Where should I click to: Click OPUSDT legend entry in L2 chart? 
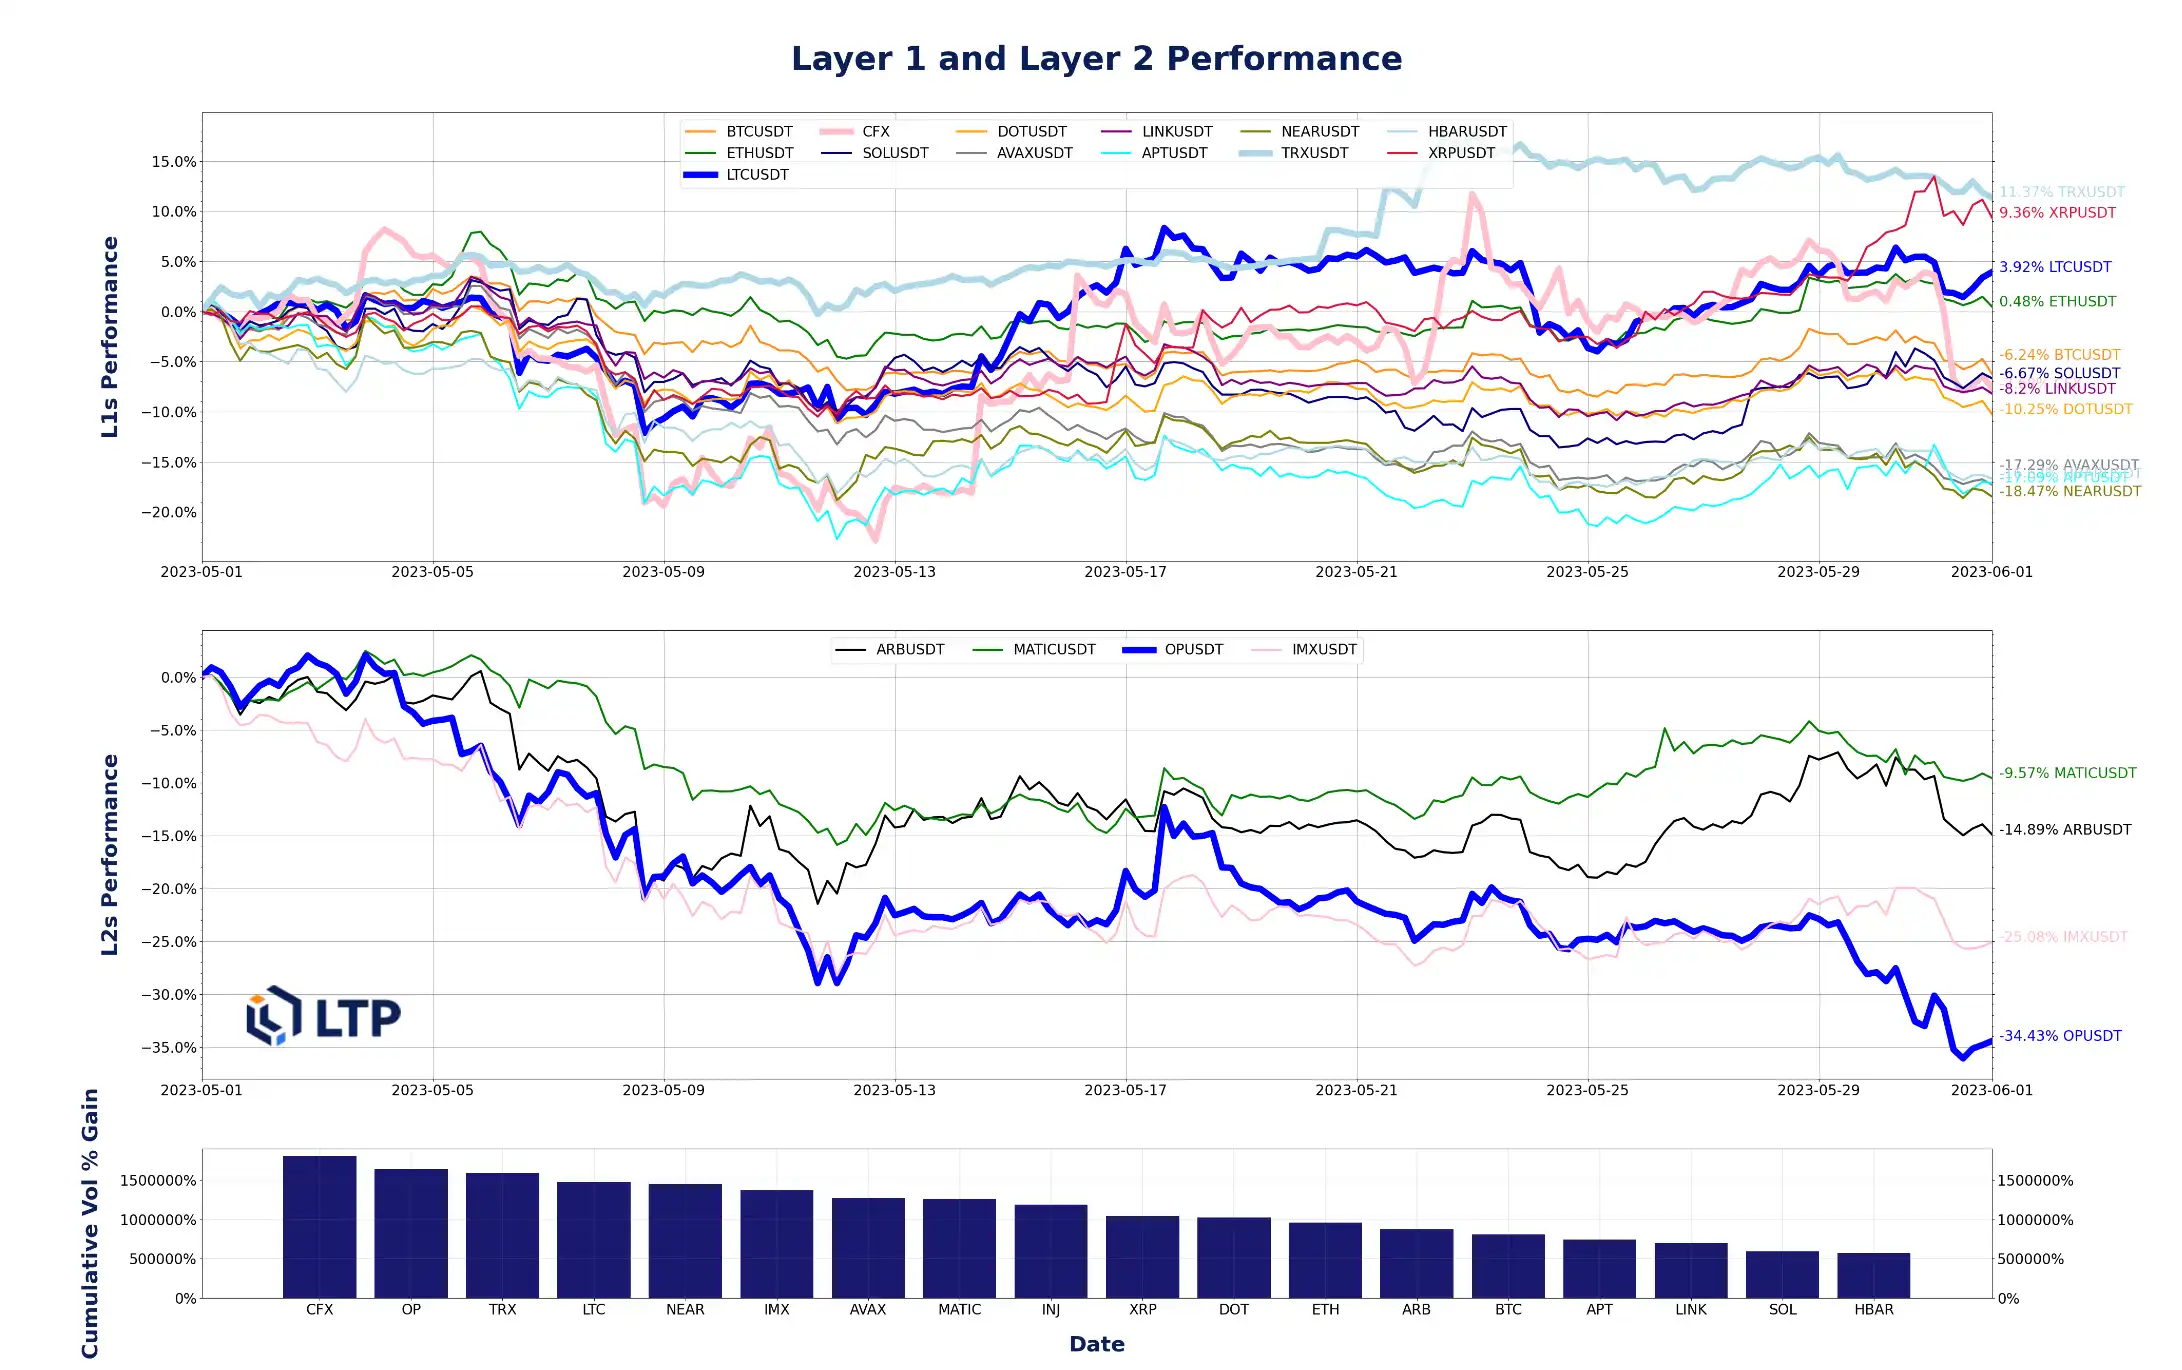tap(1173, 650)
